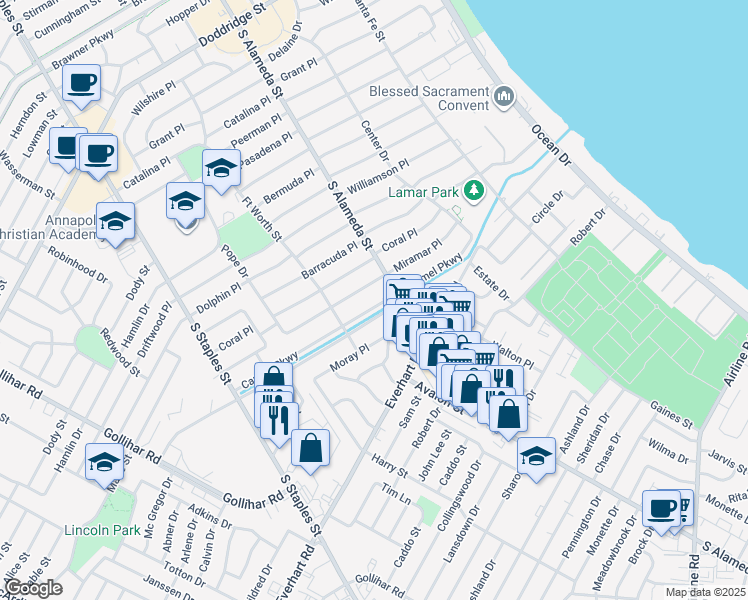Select the lowest shopping bag marker near Avalon St
This screenshot has height=600, width=748.
[508, 412]
